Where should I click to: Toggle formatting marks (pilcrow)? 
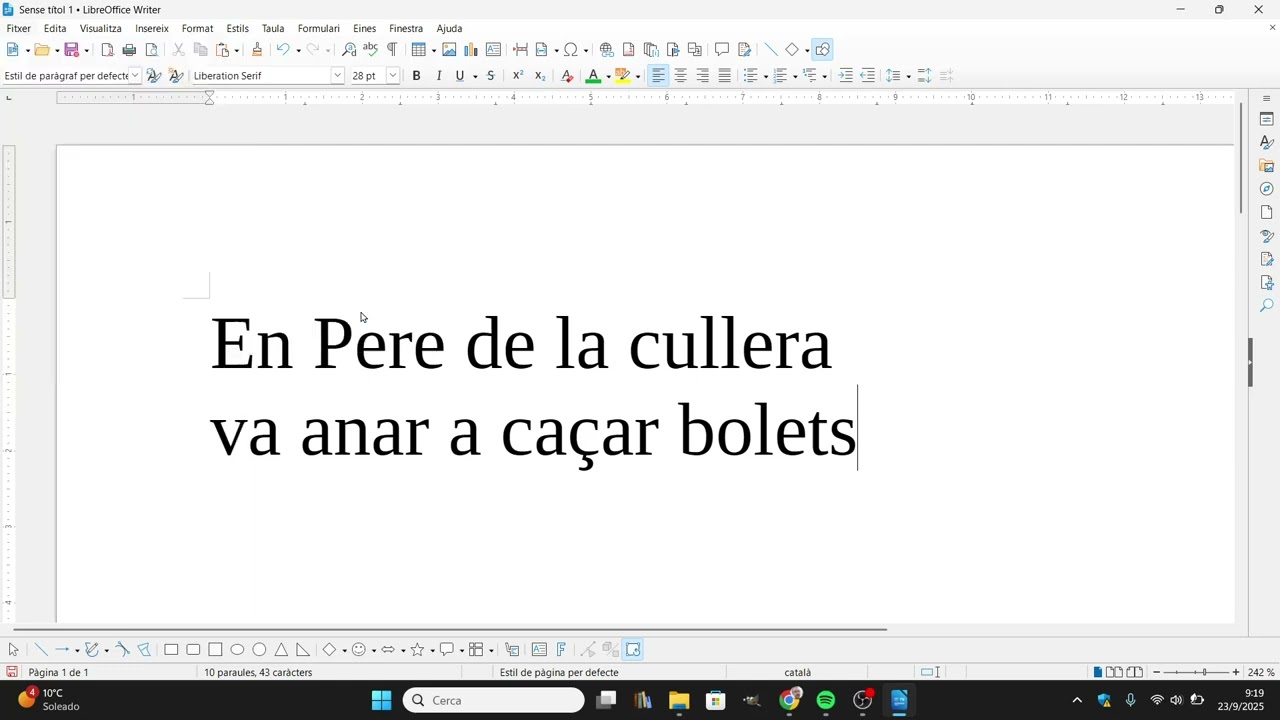pos(392,50)
